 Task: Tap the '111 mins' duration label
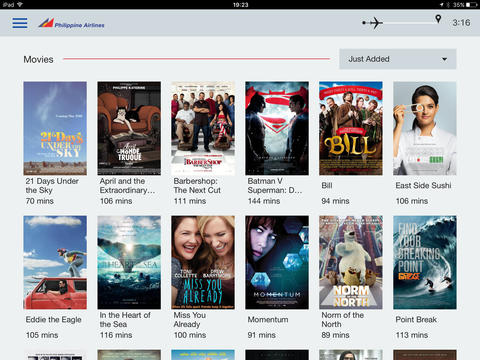pos(190,201)
